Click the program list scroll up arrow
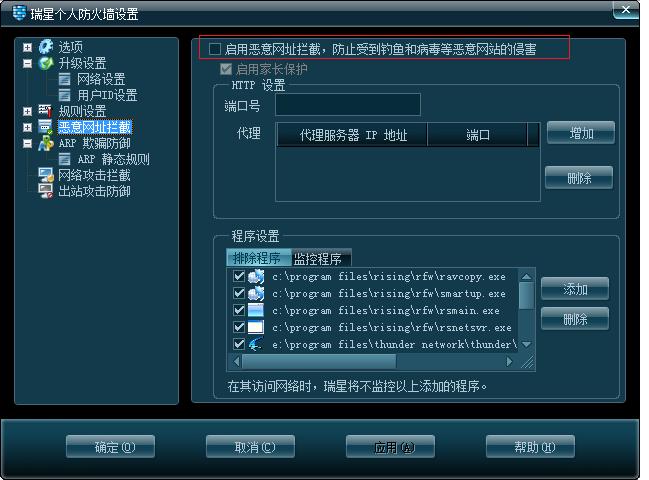 point(526,276)
